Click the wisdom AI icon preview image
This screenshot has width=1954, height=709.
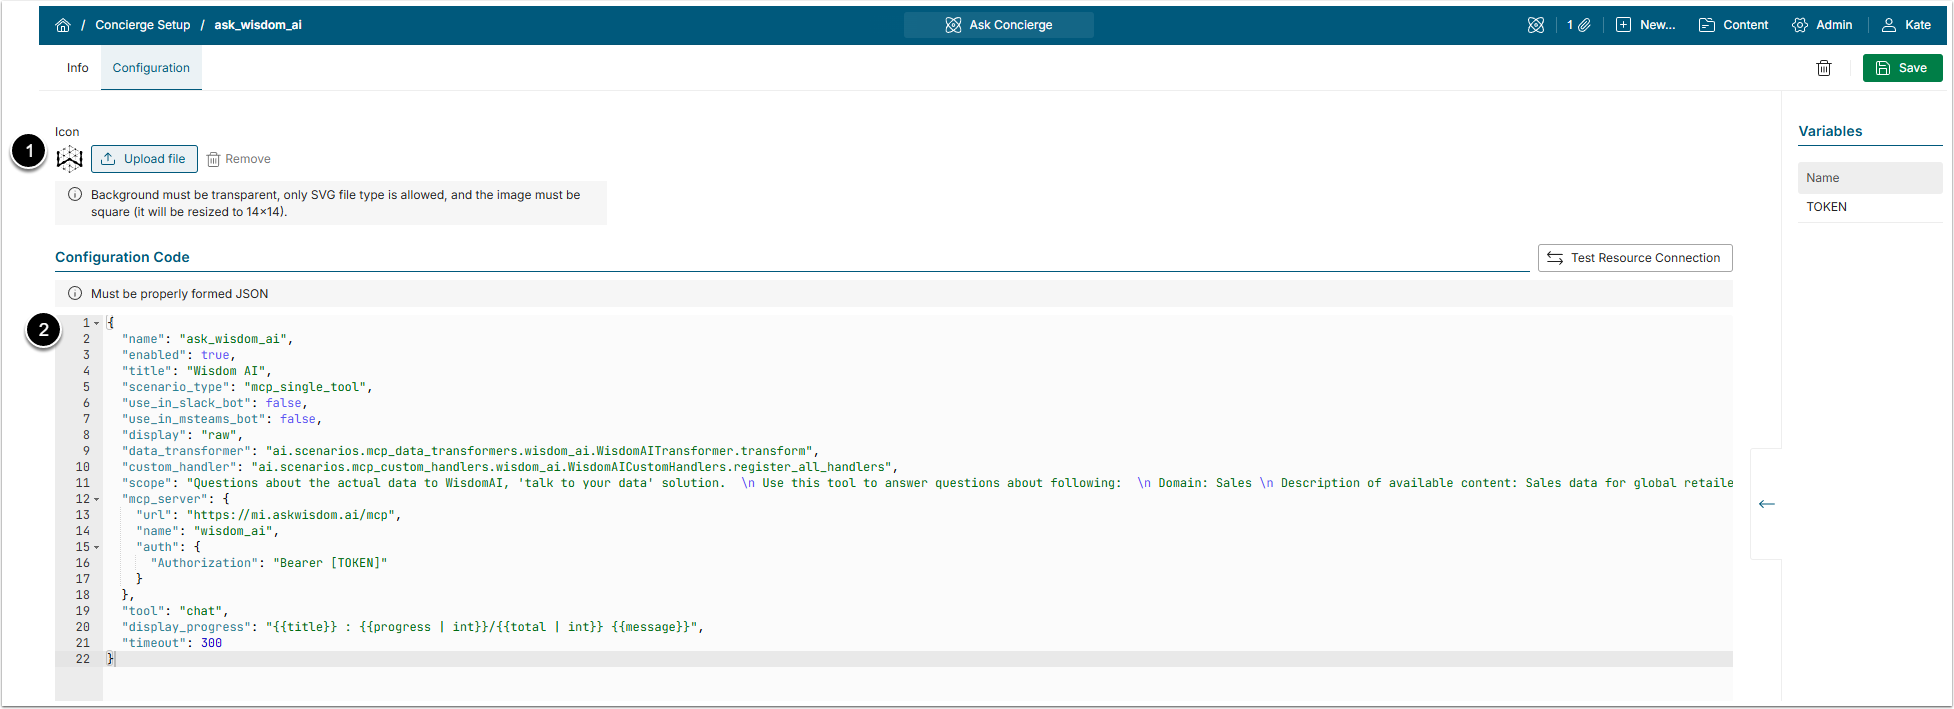pyautogui.click(x=69, y=159)
